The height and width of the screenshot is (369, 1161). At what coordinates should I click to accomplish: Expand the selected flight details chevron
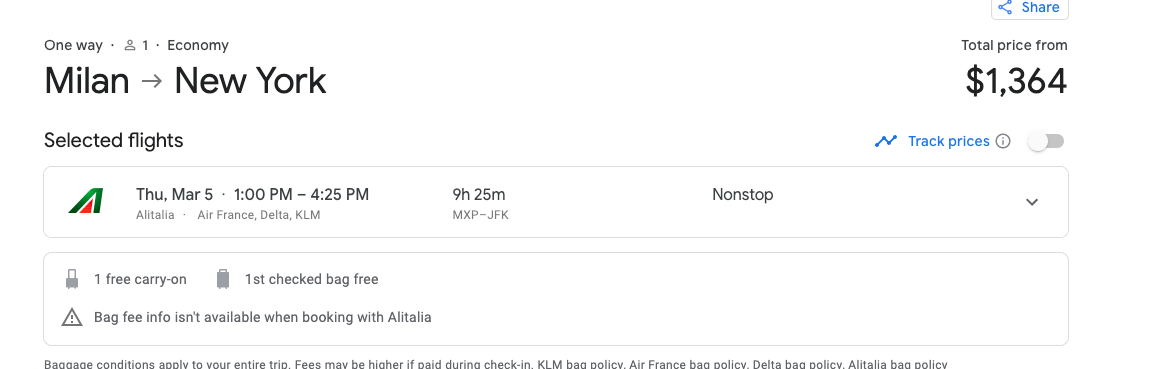tap(1031, 202)
